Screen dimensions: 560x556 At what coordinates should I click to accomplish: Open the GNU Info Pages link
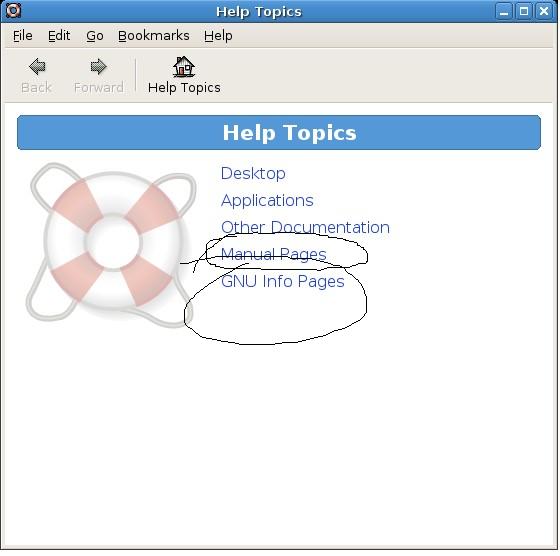282,281
